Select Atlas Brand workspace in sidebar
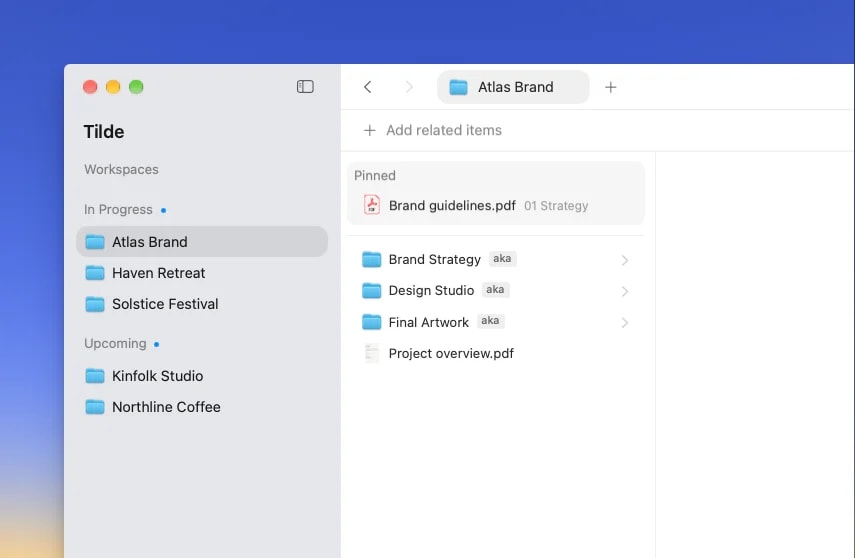855x558 pixels. 202,242
